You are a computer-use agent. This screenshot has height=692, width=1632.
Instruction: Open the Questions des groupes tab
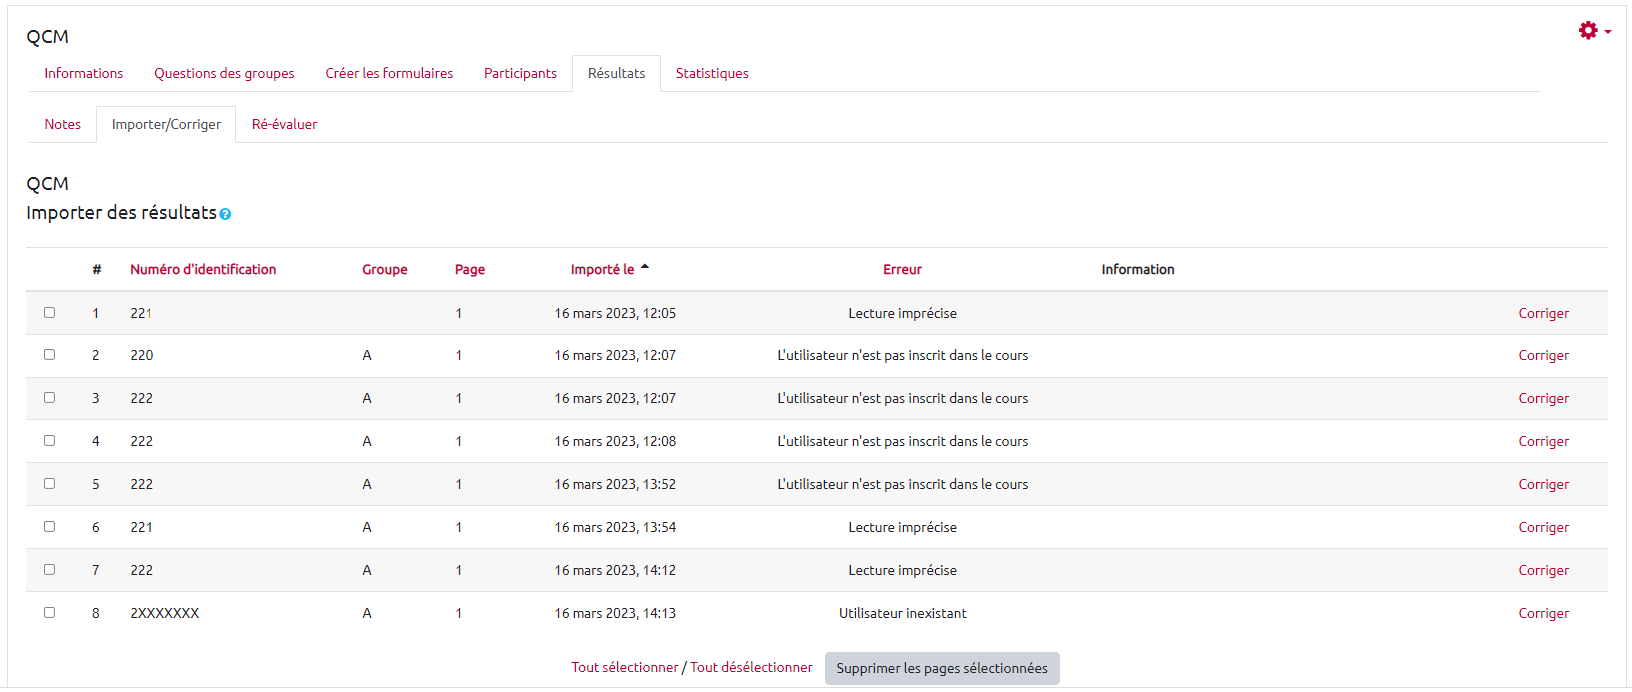tap(224, 73)
